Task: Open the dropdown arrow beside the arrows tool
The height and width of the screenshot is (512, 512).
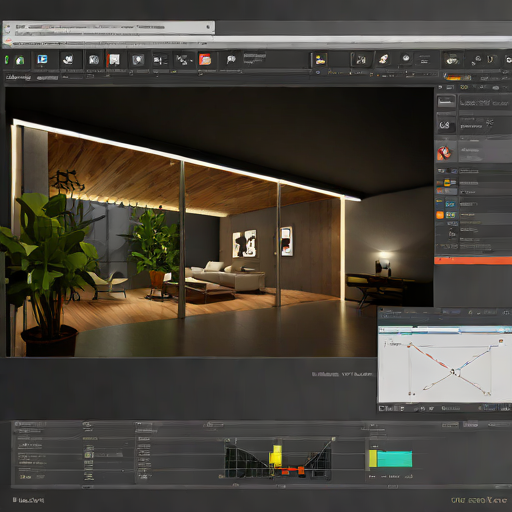Action: [x=191, y=61]
